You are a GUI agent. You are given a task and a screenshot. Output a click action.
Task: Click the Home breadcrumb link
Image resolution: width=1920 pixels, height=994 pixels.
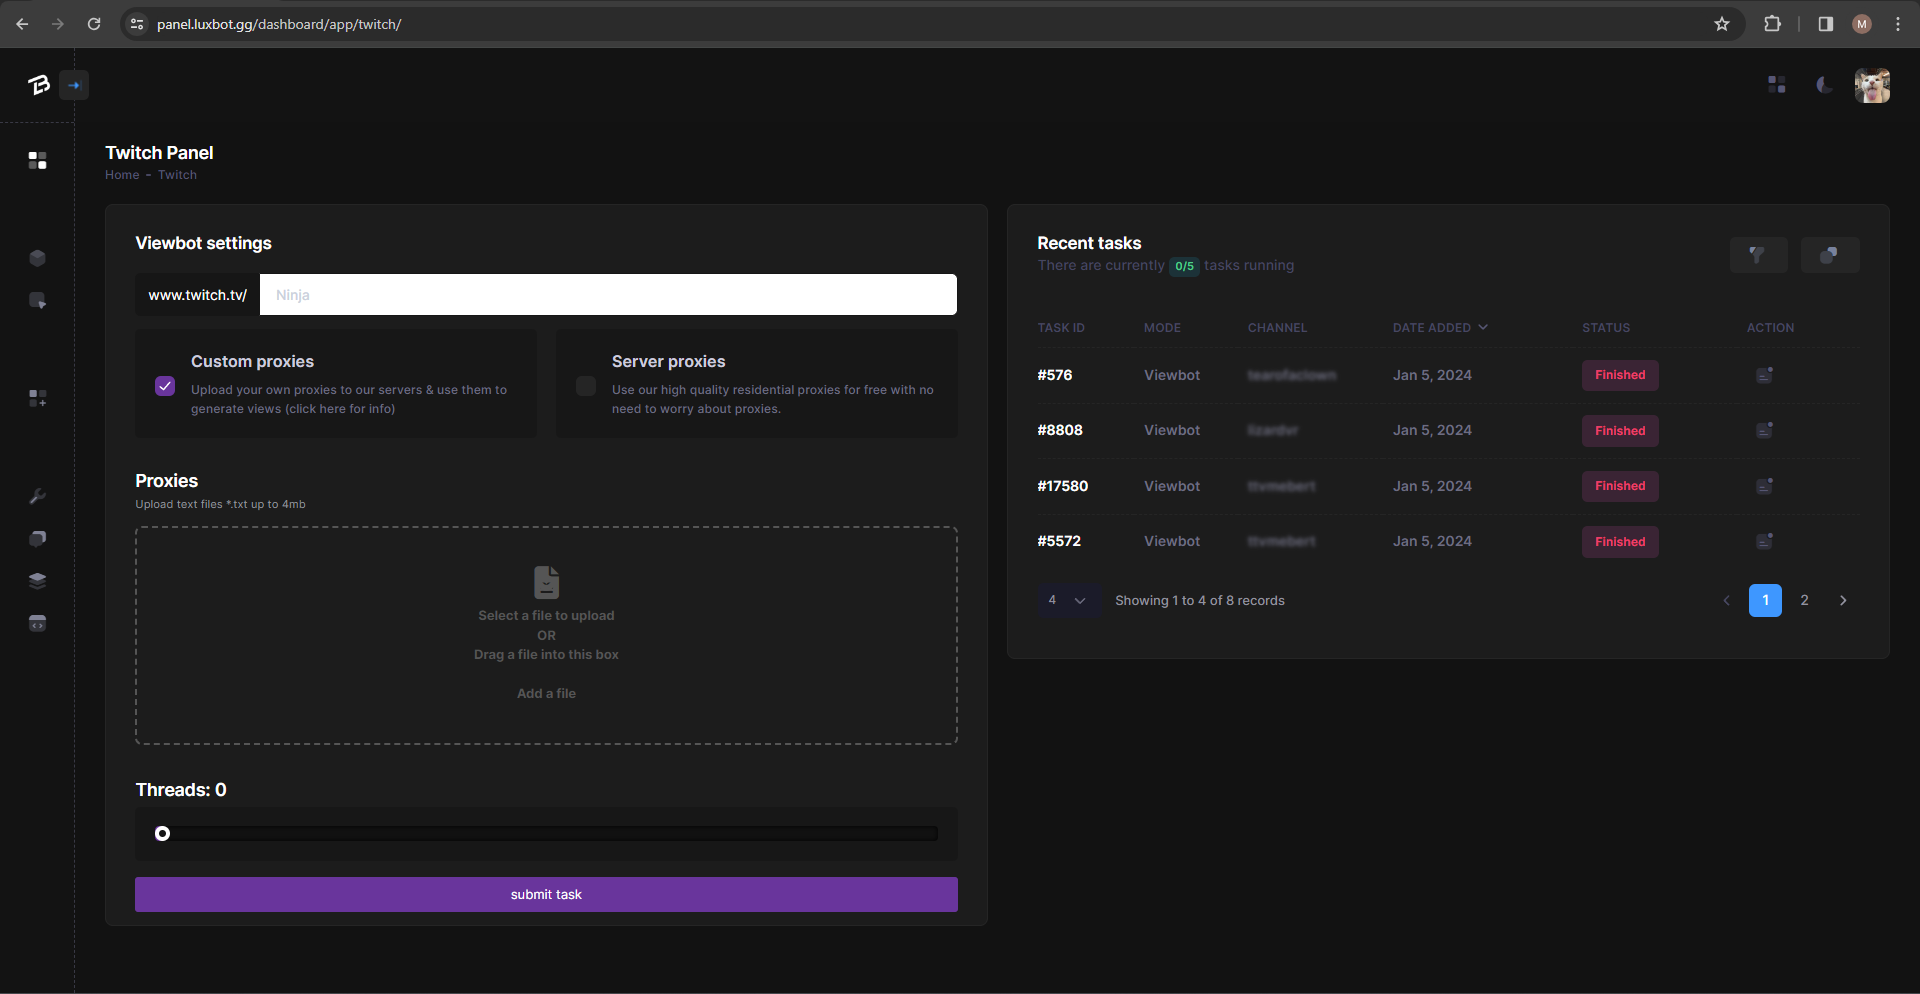point(122,175)
